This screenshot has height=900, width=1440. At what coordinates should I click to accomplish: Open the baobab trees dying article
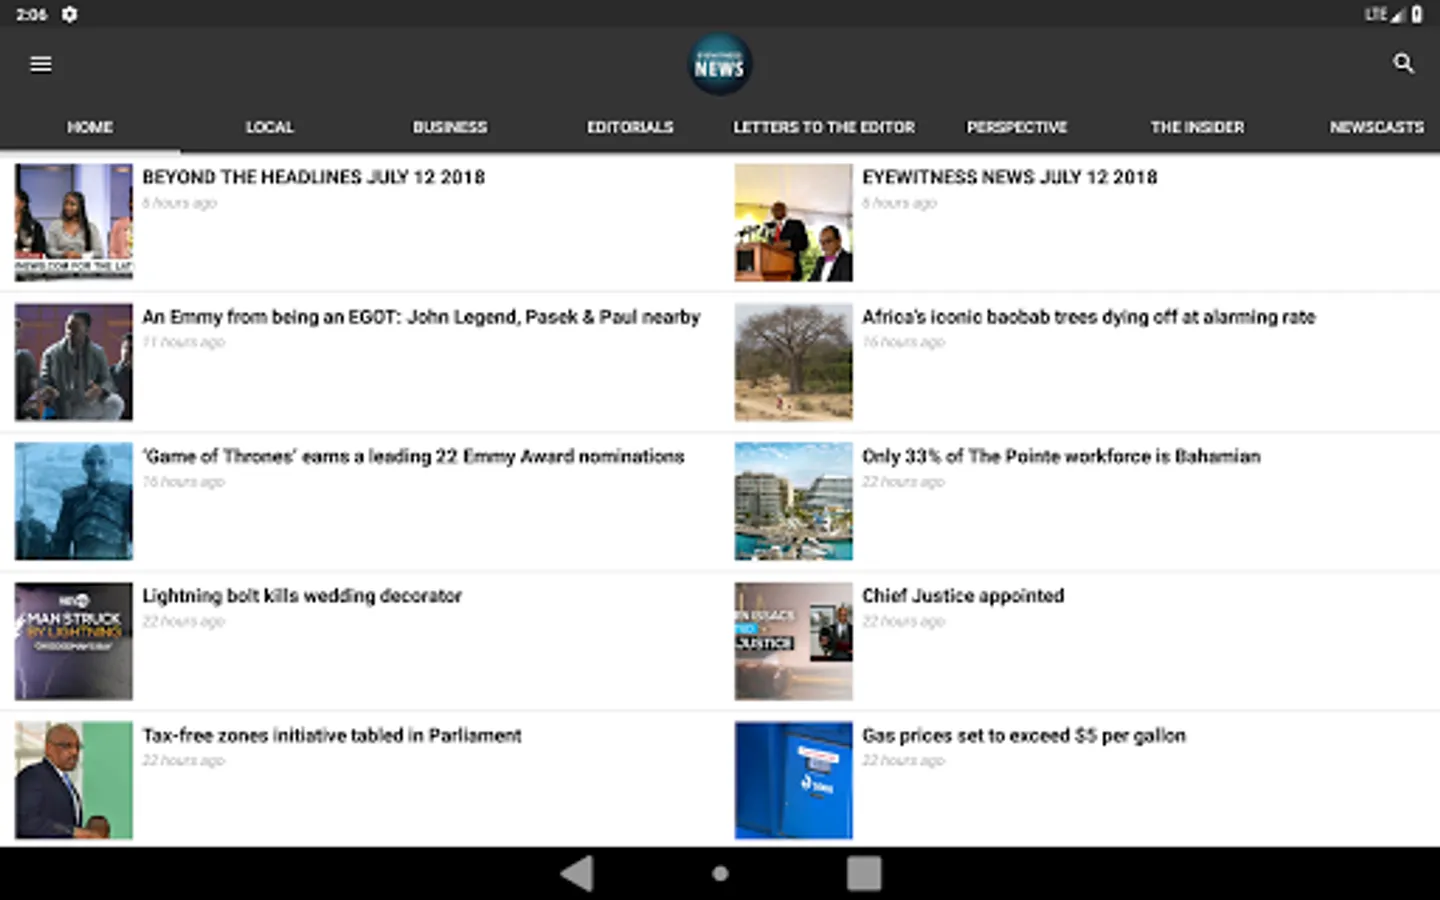1089,317
